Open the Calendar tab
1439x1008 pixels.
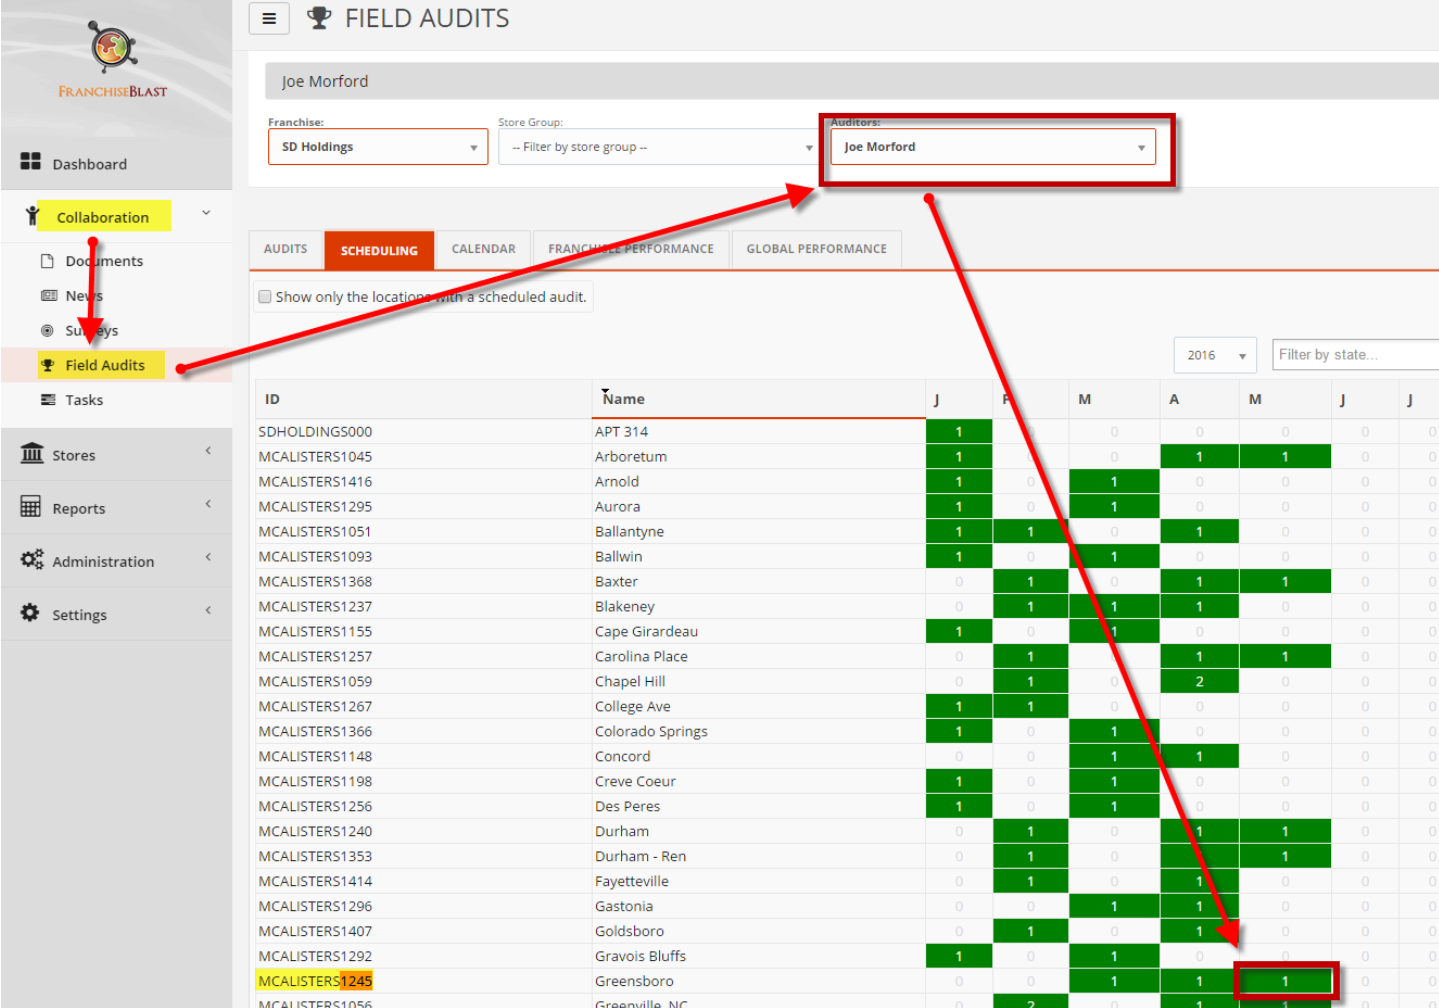[x=484, y=249]
